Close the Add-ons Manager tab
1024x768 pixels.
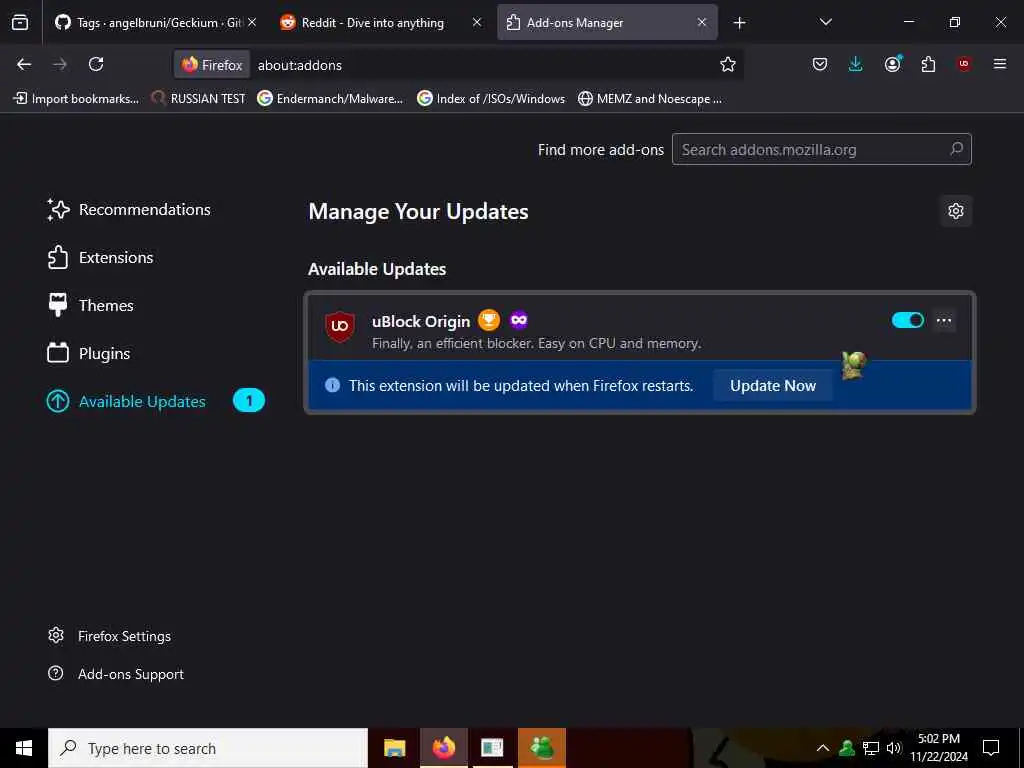click(702, 22)
